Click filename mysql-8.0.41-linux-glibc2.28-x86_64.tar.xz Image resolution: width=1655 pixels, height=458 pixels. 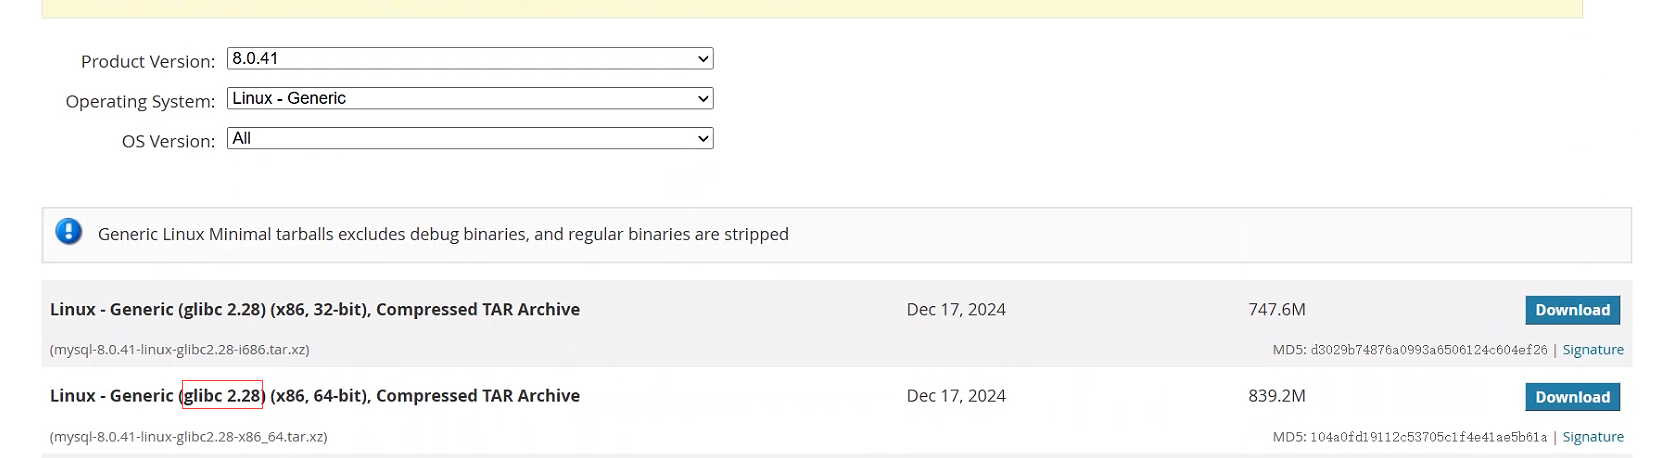pyautogui.click(x=189, y=437)
